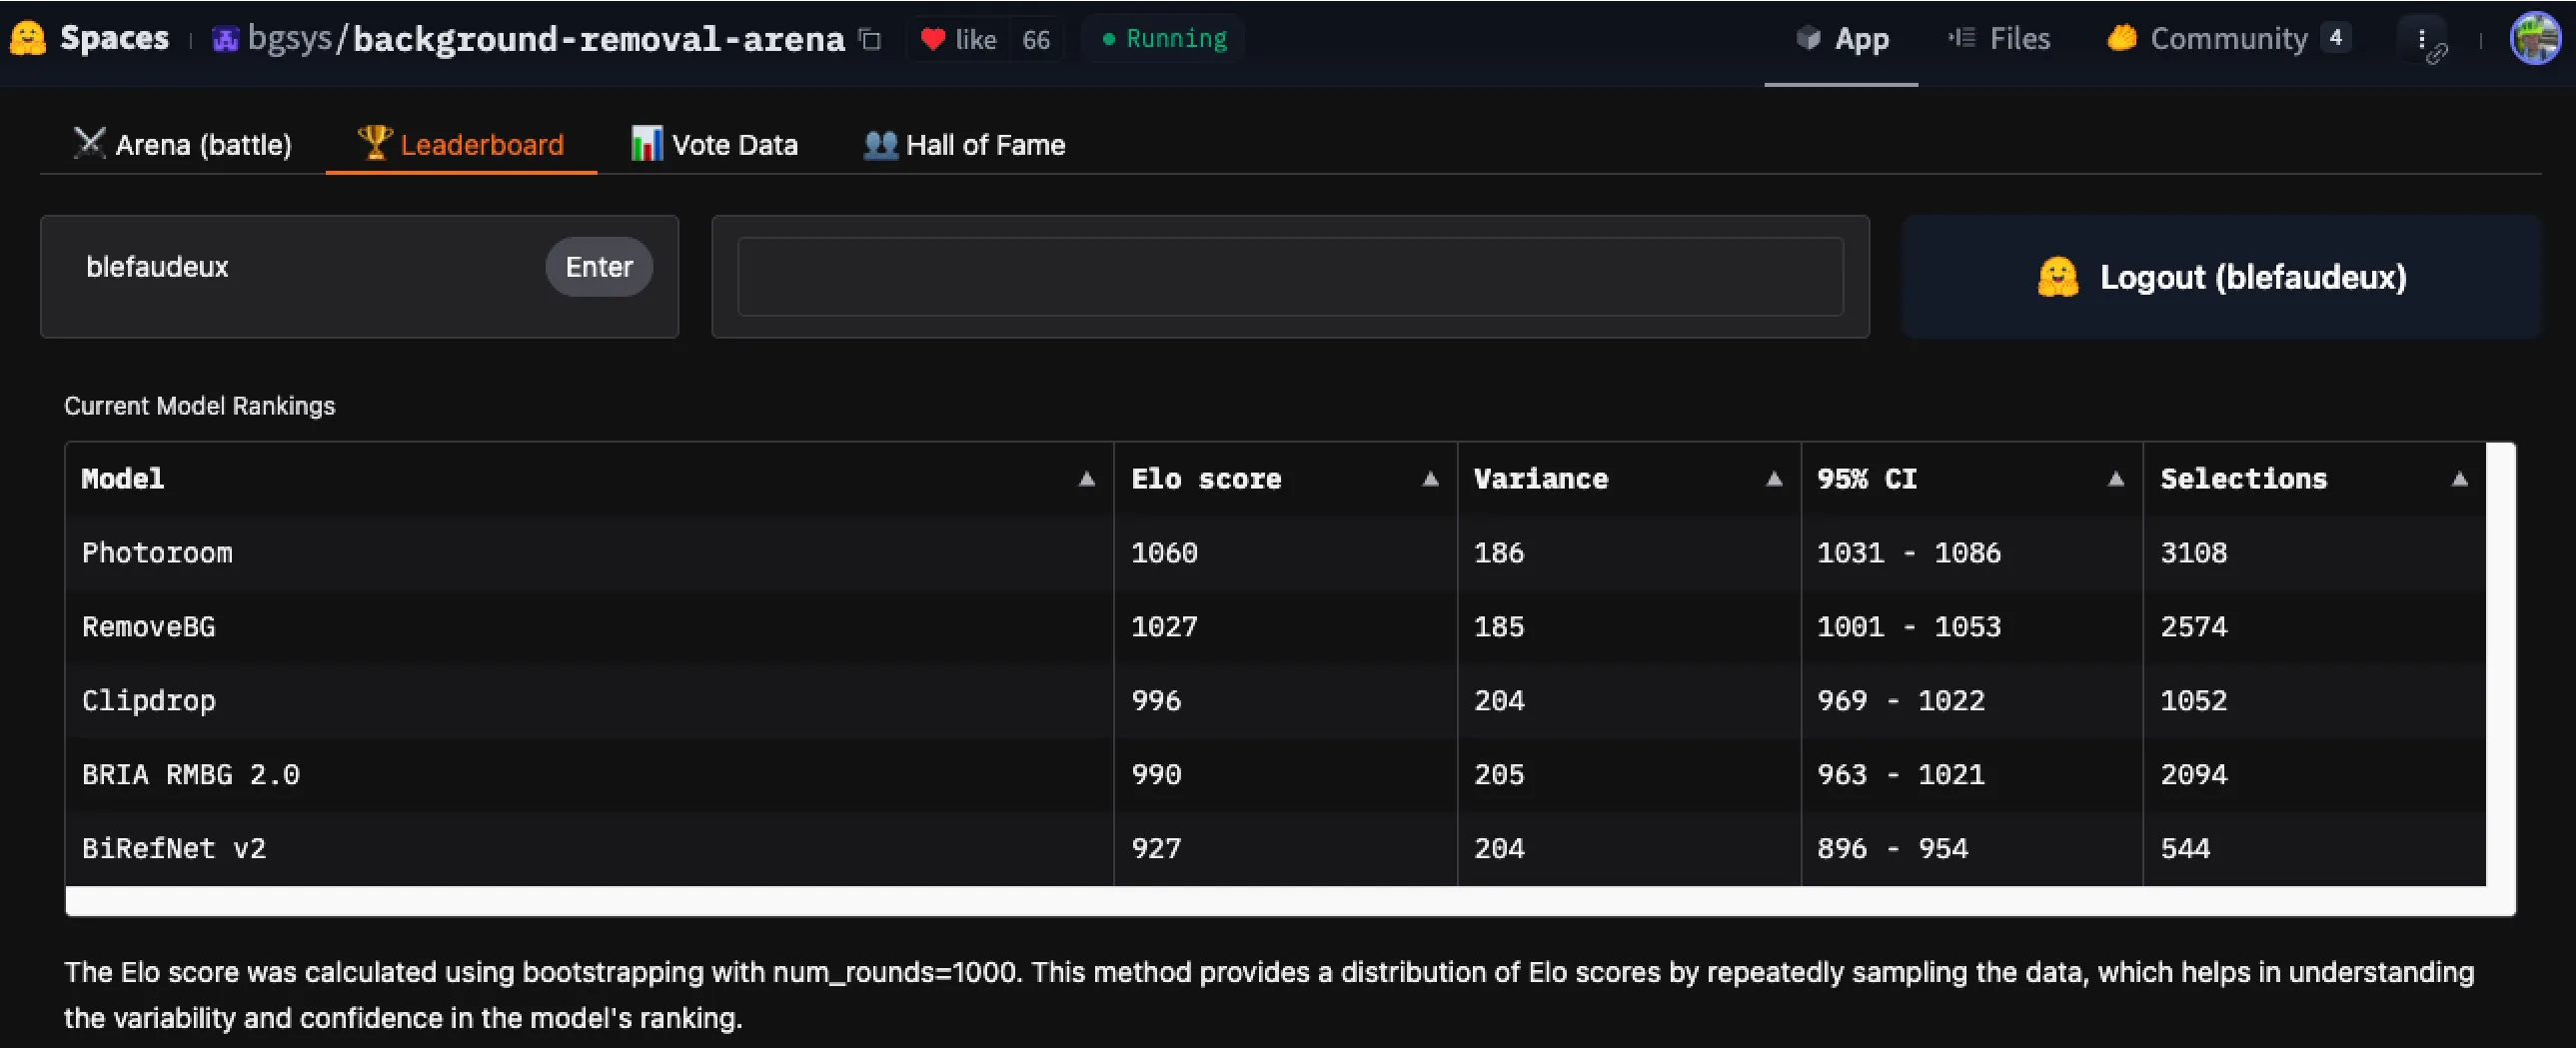
Task: Click the 1001 - 1053 confidence interval cell
Action: point(1972,627)
